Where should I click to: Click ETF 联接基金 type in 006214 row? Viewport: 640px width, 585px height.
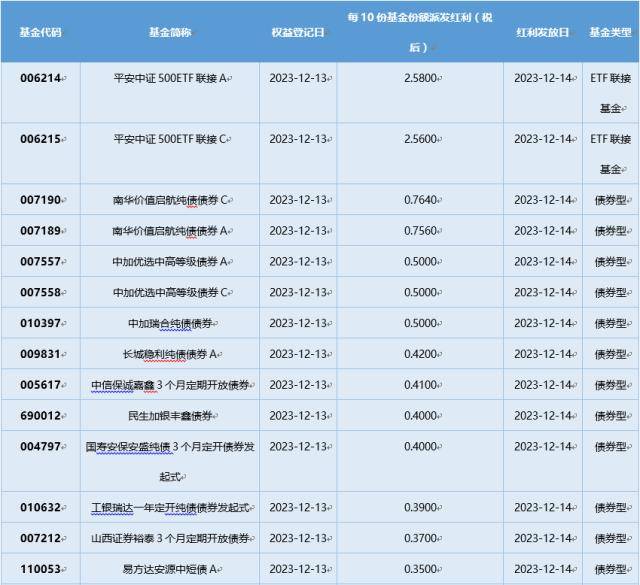pos(611,93)
